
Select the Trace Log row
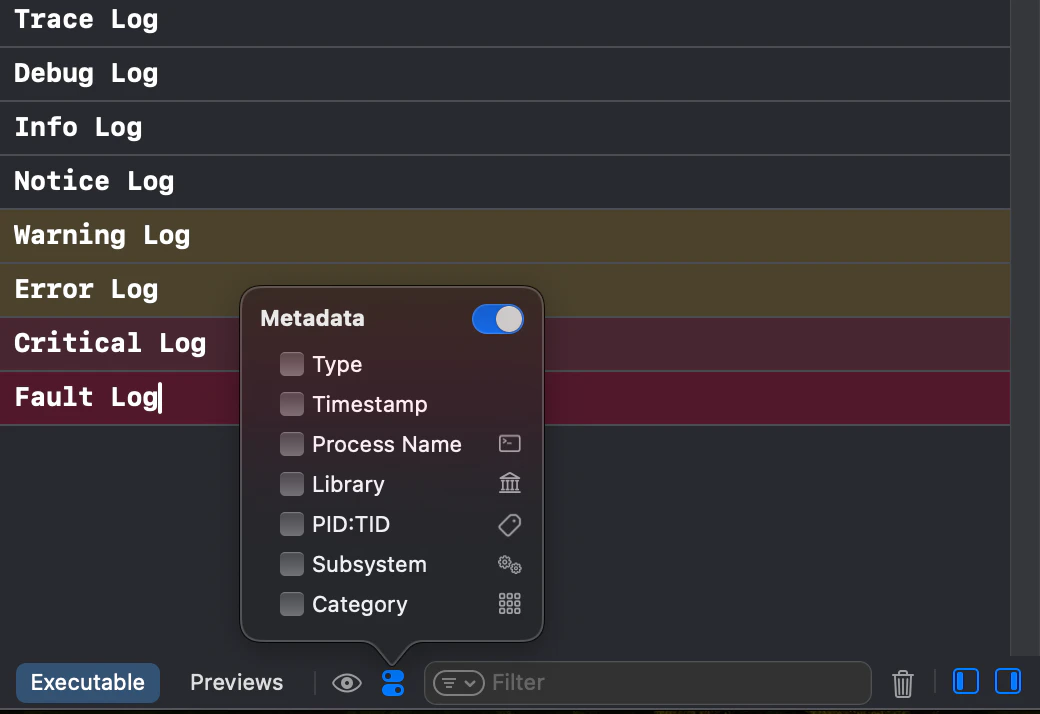505,23
